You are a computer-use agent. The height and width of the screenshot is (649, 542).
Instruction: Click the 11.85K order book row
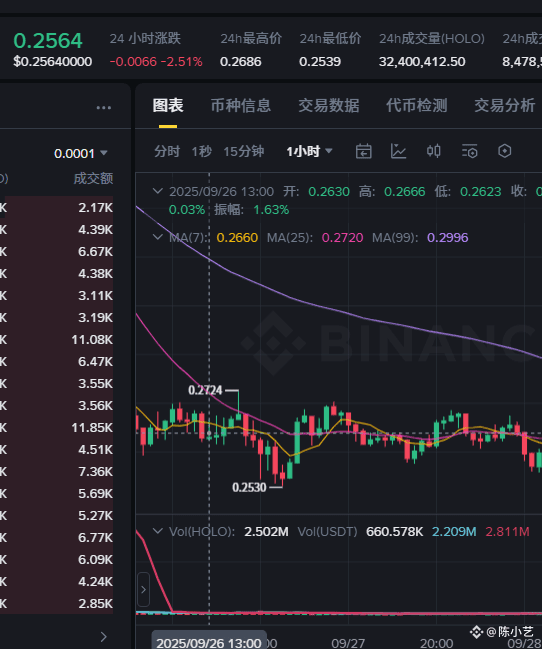[56, 428]
